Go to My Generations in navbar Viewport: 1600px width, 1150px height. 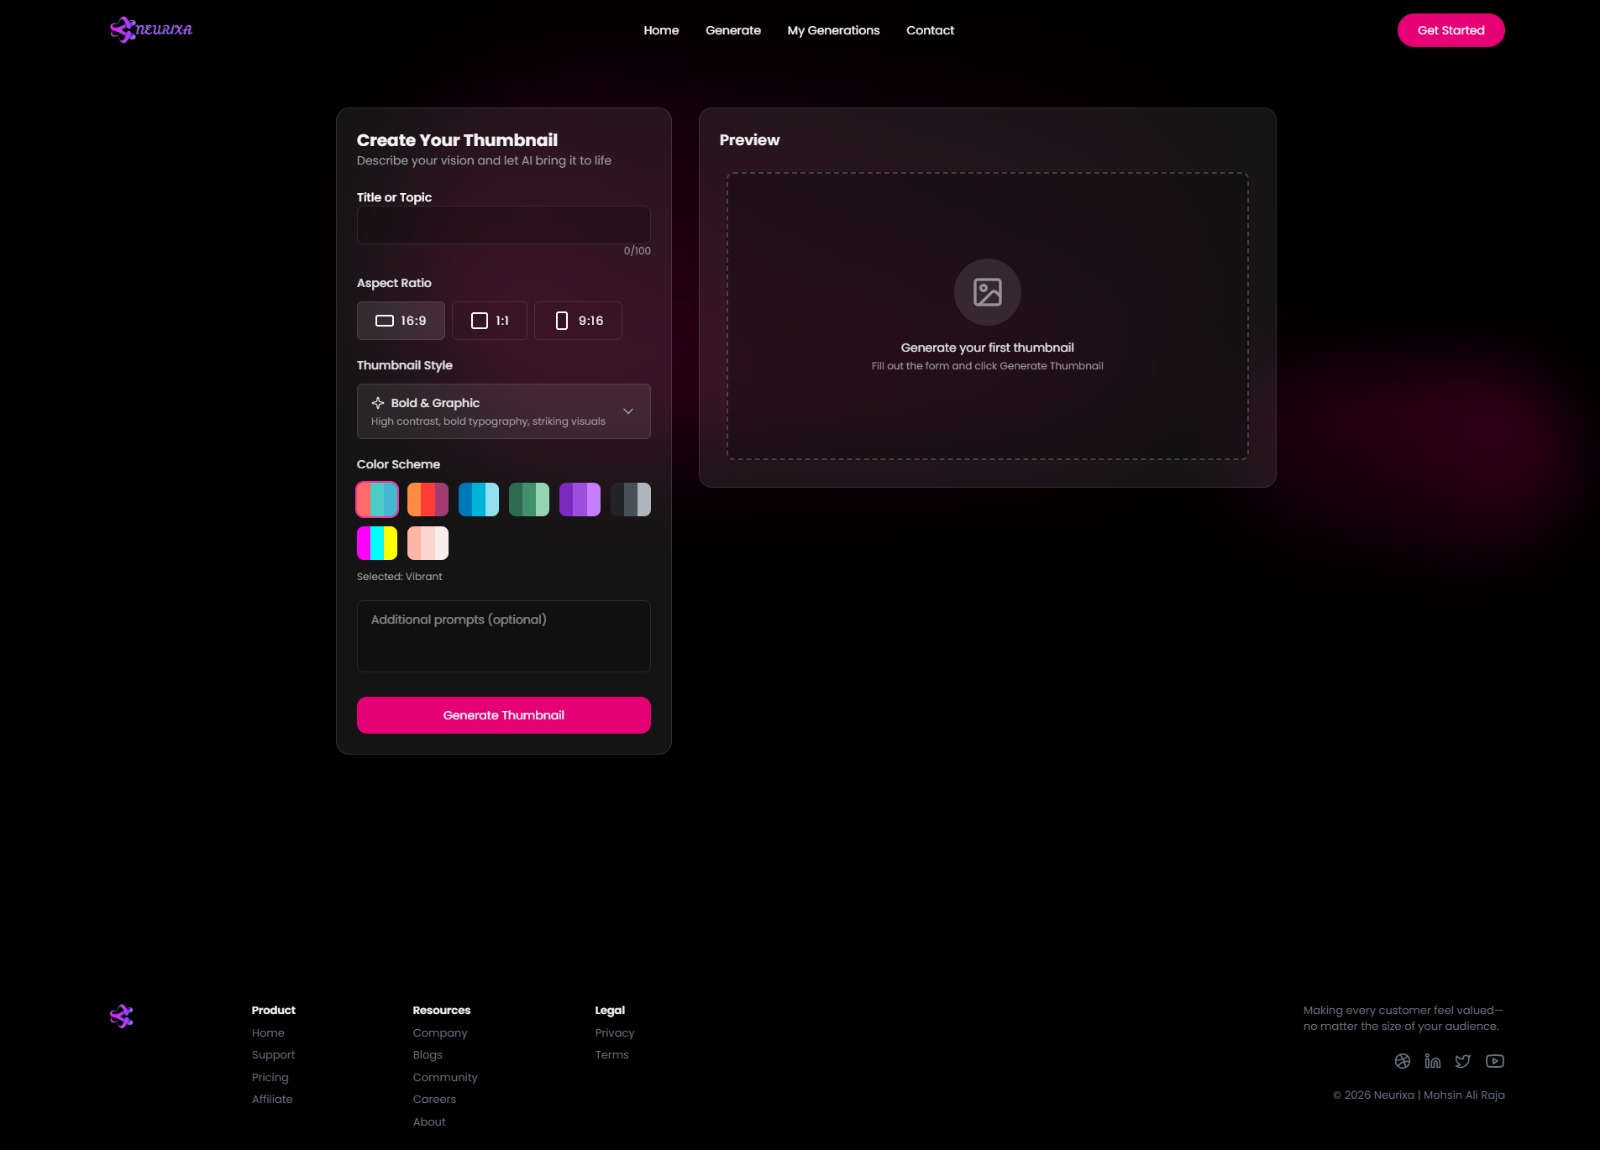tap(833, 30)
